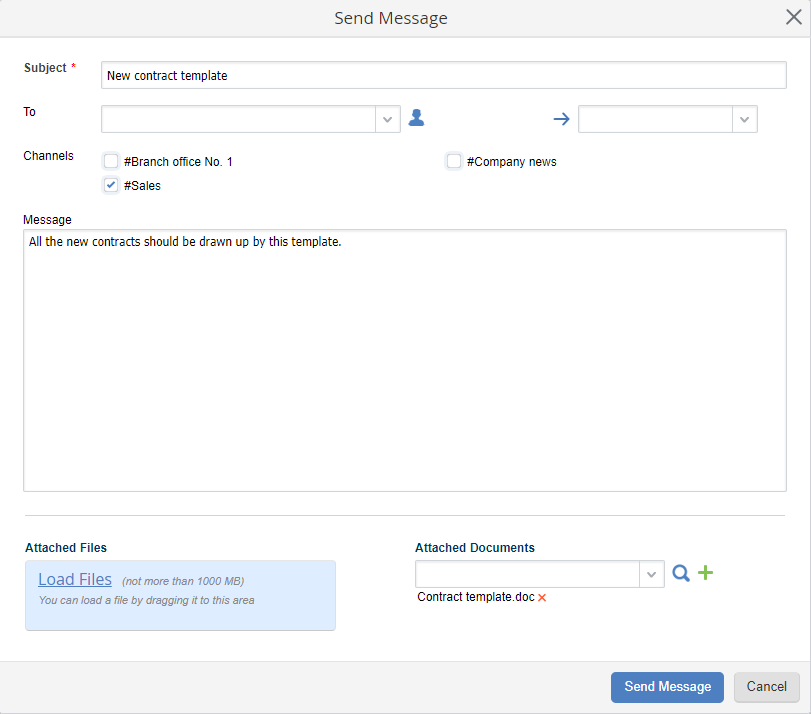The height and width of the screenshot is (714, 811).
Task: Expand the Attached Documents dropdown
Action: point(652,574)
